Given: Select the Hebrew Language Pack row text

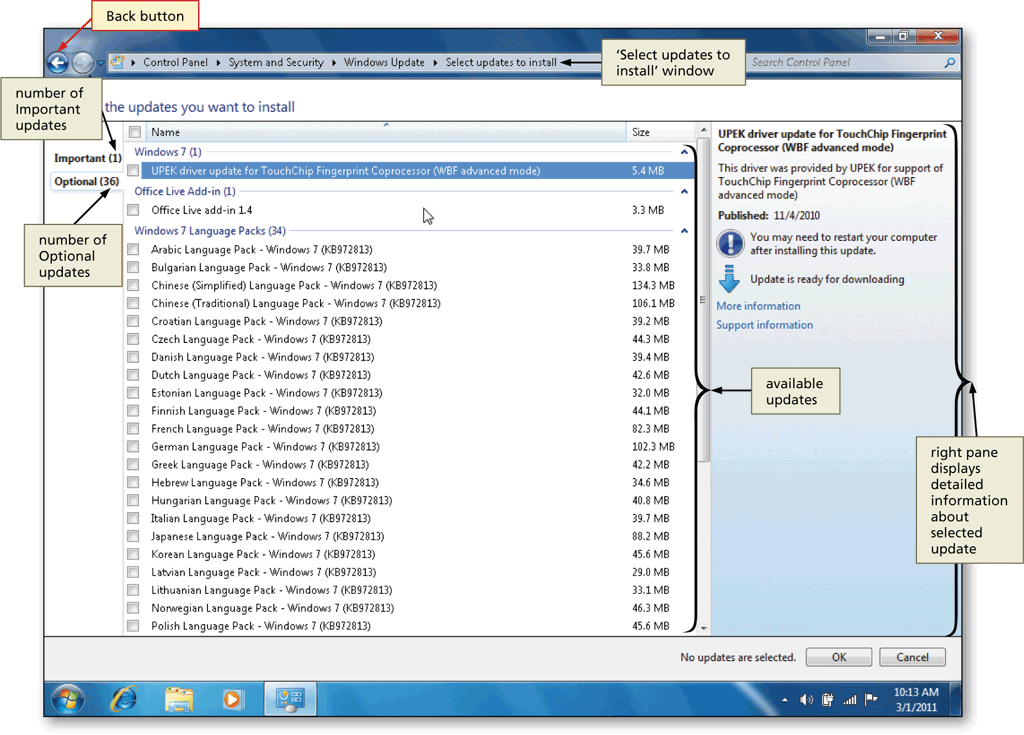Looking at the screenshot, I should pos(264,483).
